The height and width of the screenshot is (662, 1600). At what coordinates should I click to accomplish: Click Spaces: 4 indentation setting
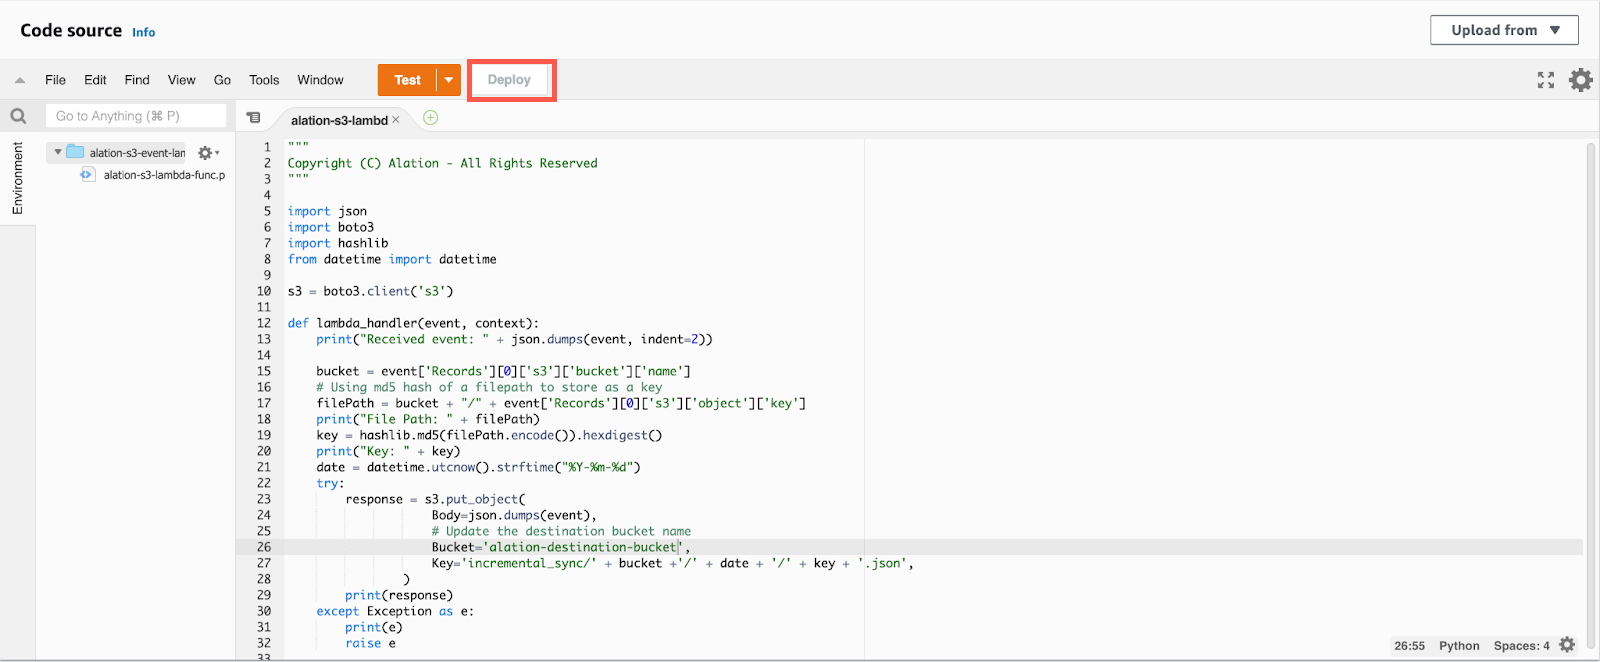click(1521, 646)
